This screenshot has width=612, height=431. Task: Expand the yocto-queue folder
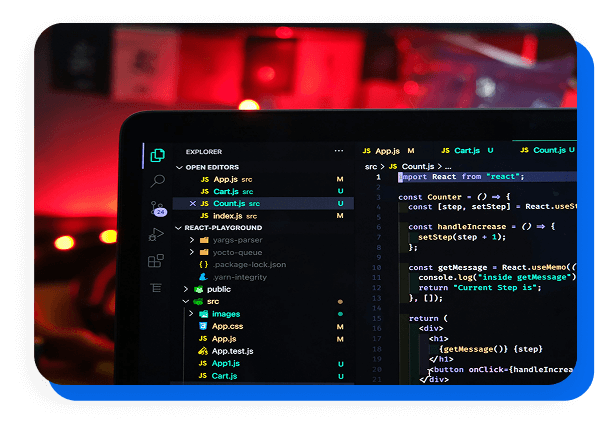[x=192, y=252]
